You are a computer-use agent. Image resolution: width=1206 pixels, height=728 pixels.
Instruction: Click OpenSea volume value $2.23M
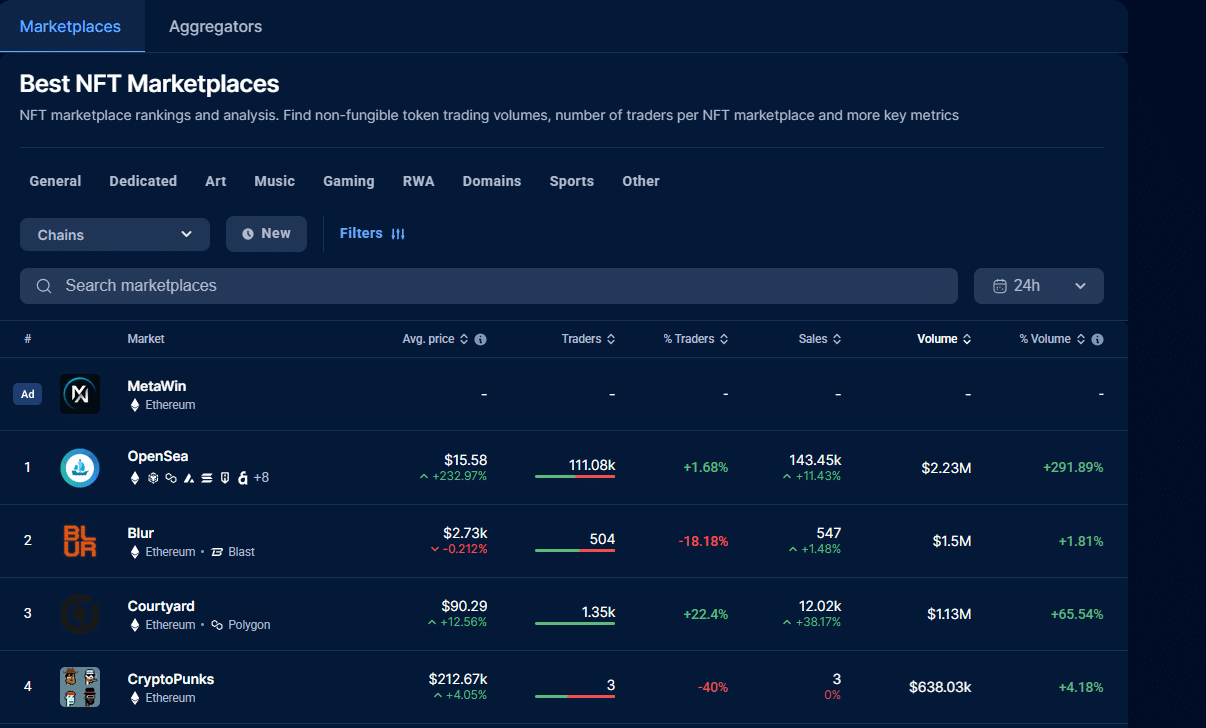tap(946, 467)
